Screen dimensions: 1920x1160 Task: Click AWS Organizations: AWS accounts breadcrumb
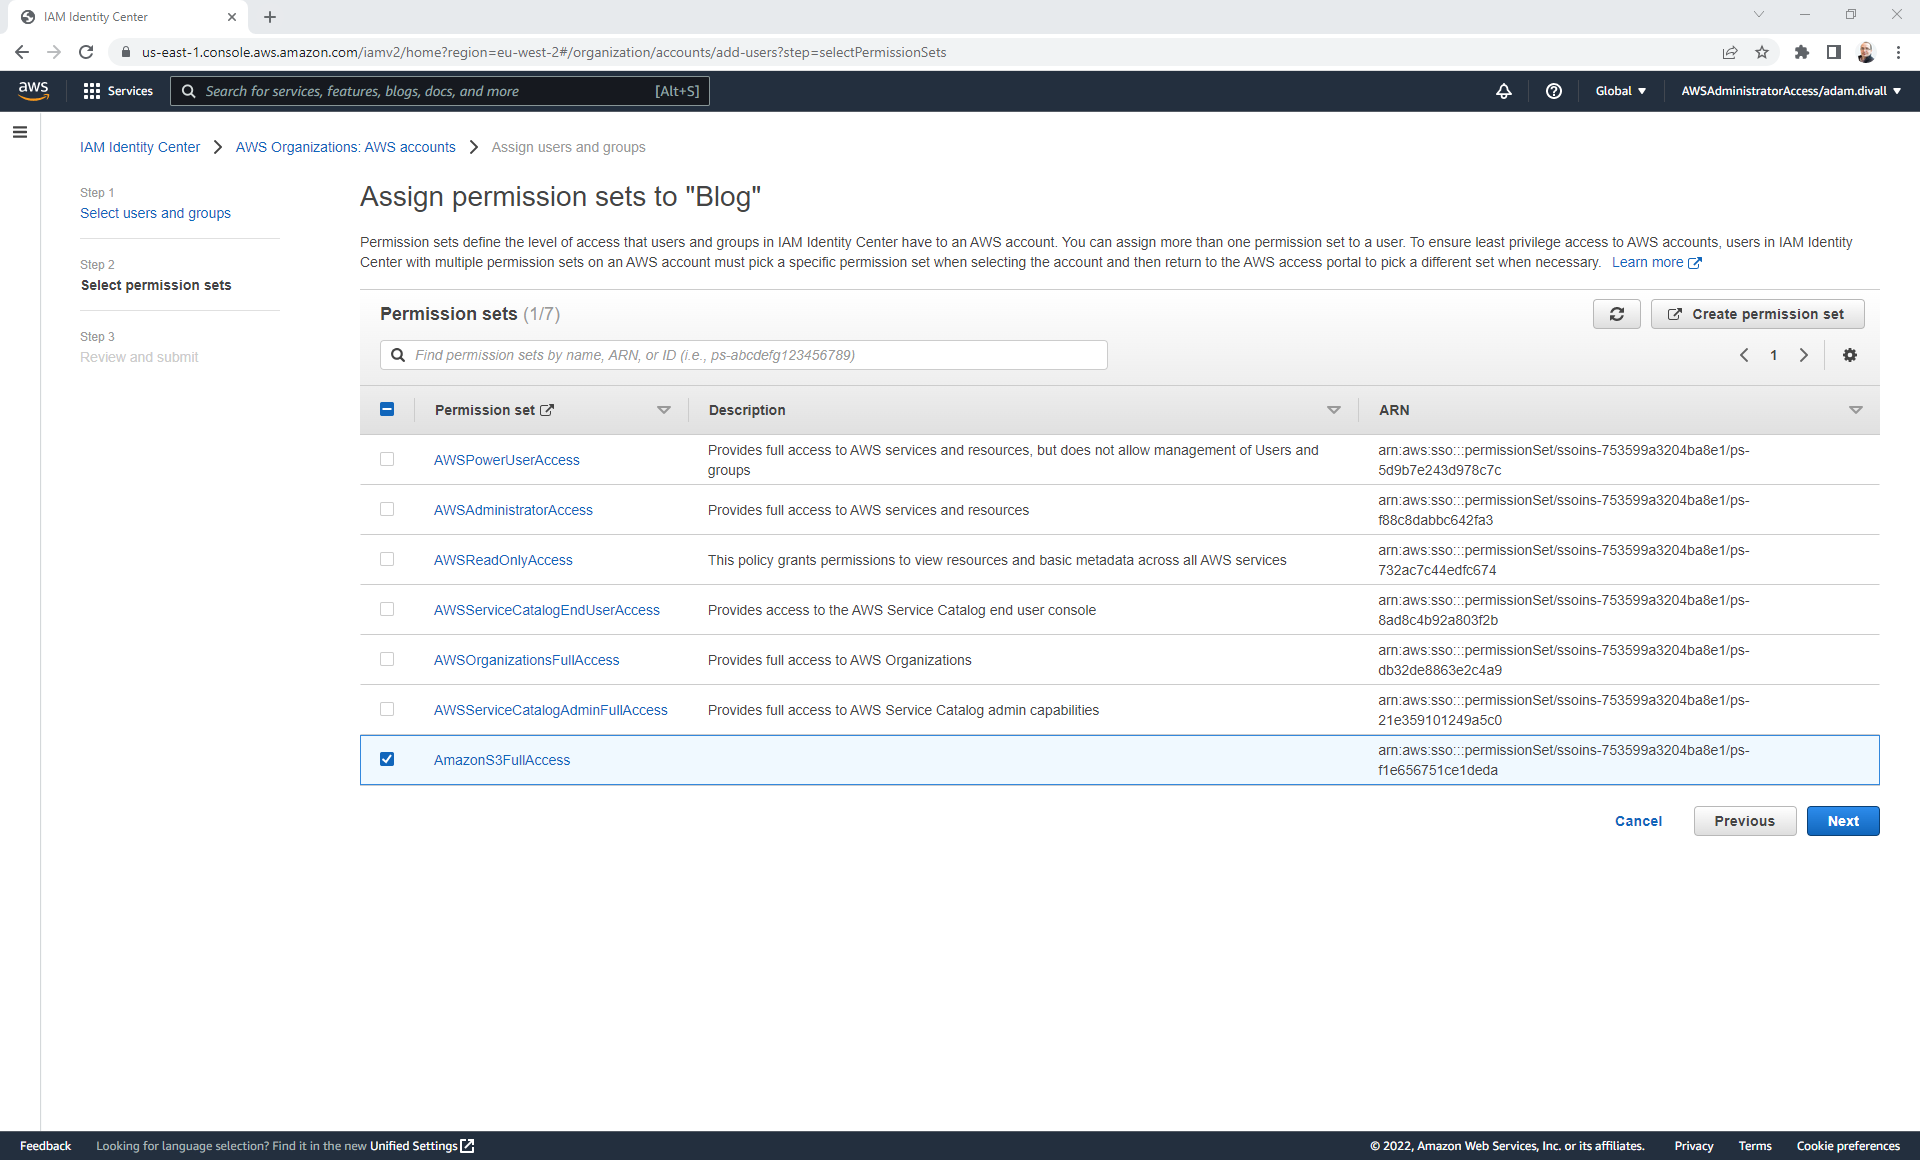[x=345, y=147]
